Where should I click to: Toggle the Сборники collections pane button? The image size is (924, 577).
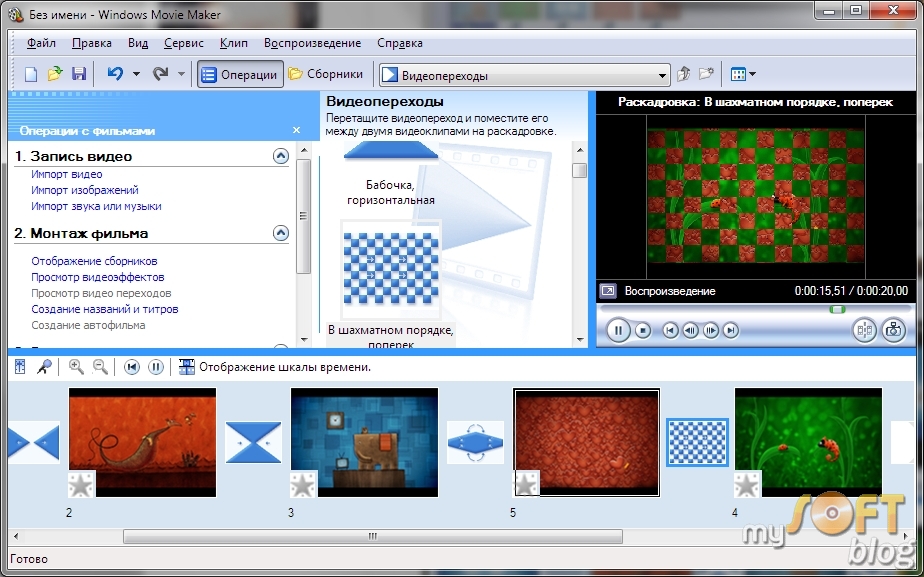[x=326, y=74]
